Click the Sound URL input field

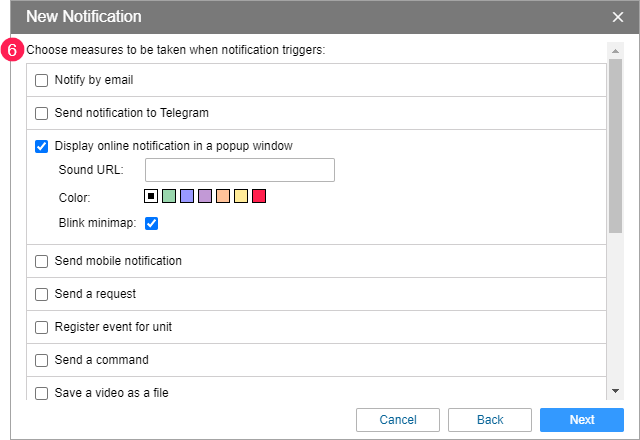[x=239, y=170]
